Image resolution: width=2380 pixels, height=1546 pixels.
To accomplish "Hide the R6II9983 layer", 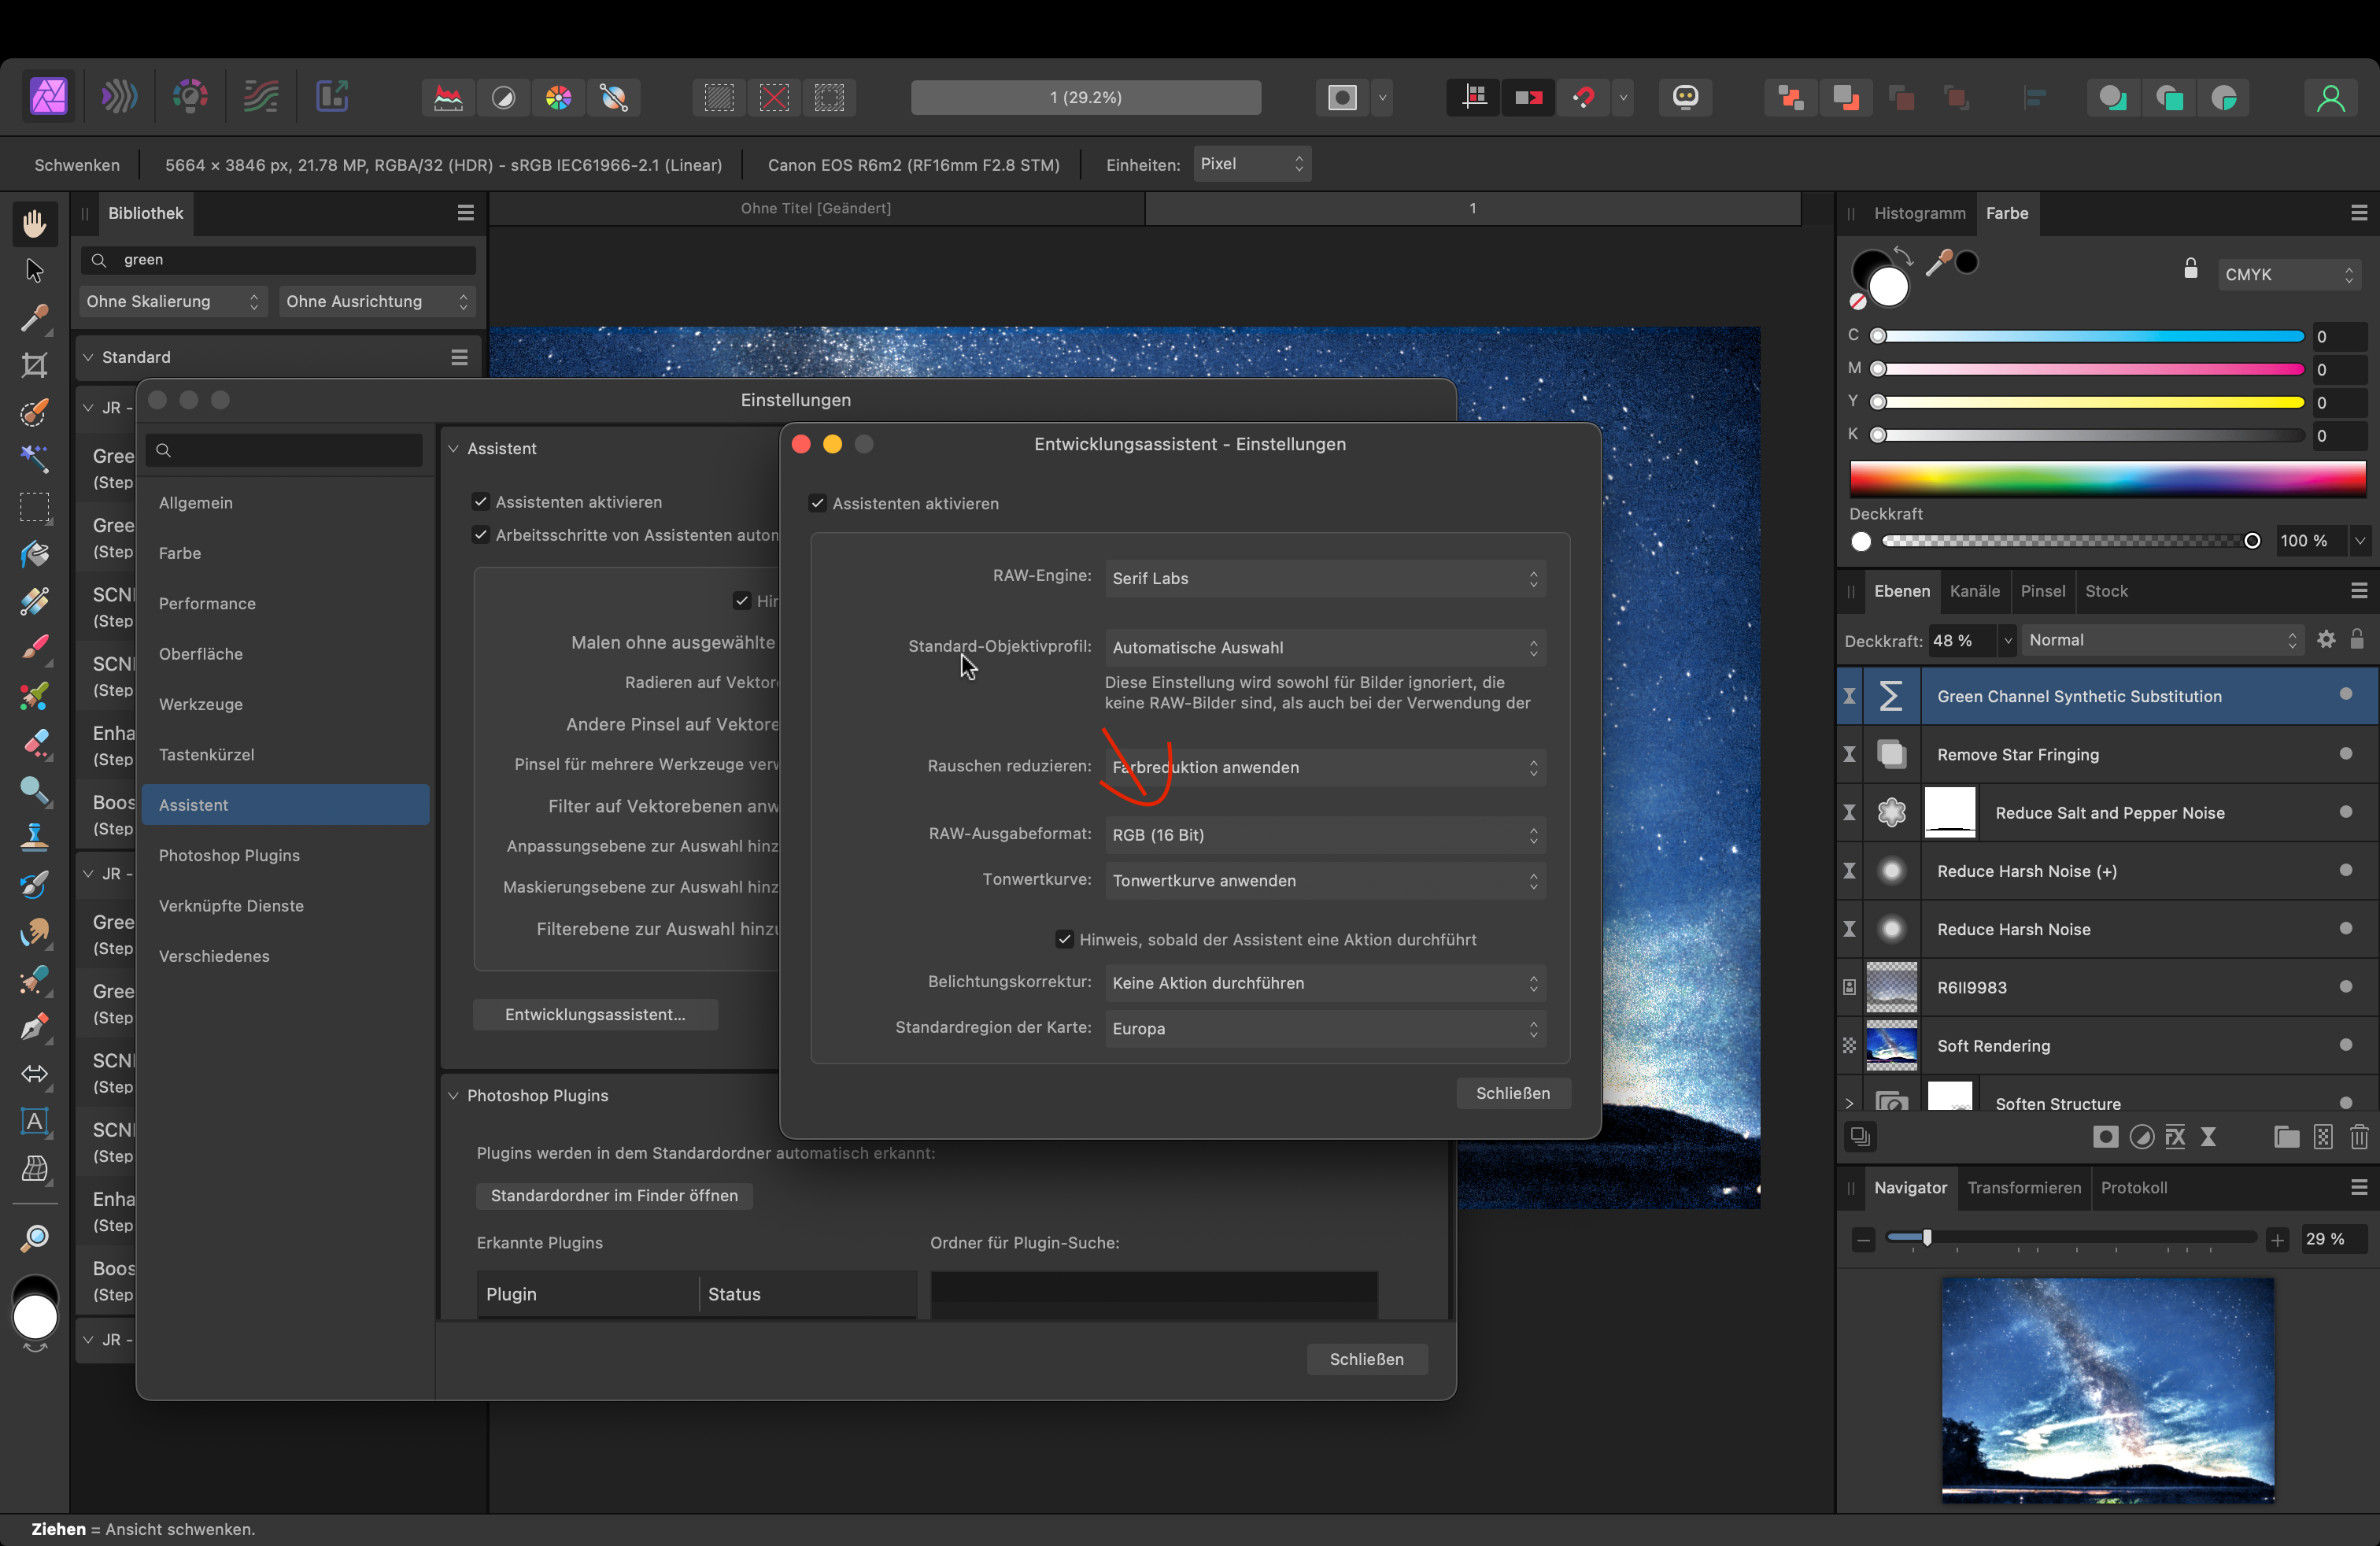I will point(2345,987).
